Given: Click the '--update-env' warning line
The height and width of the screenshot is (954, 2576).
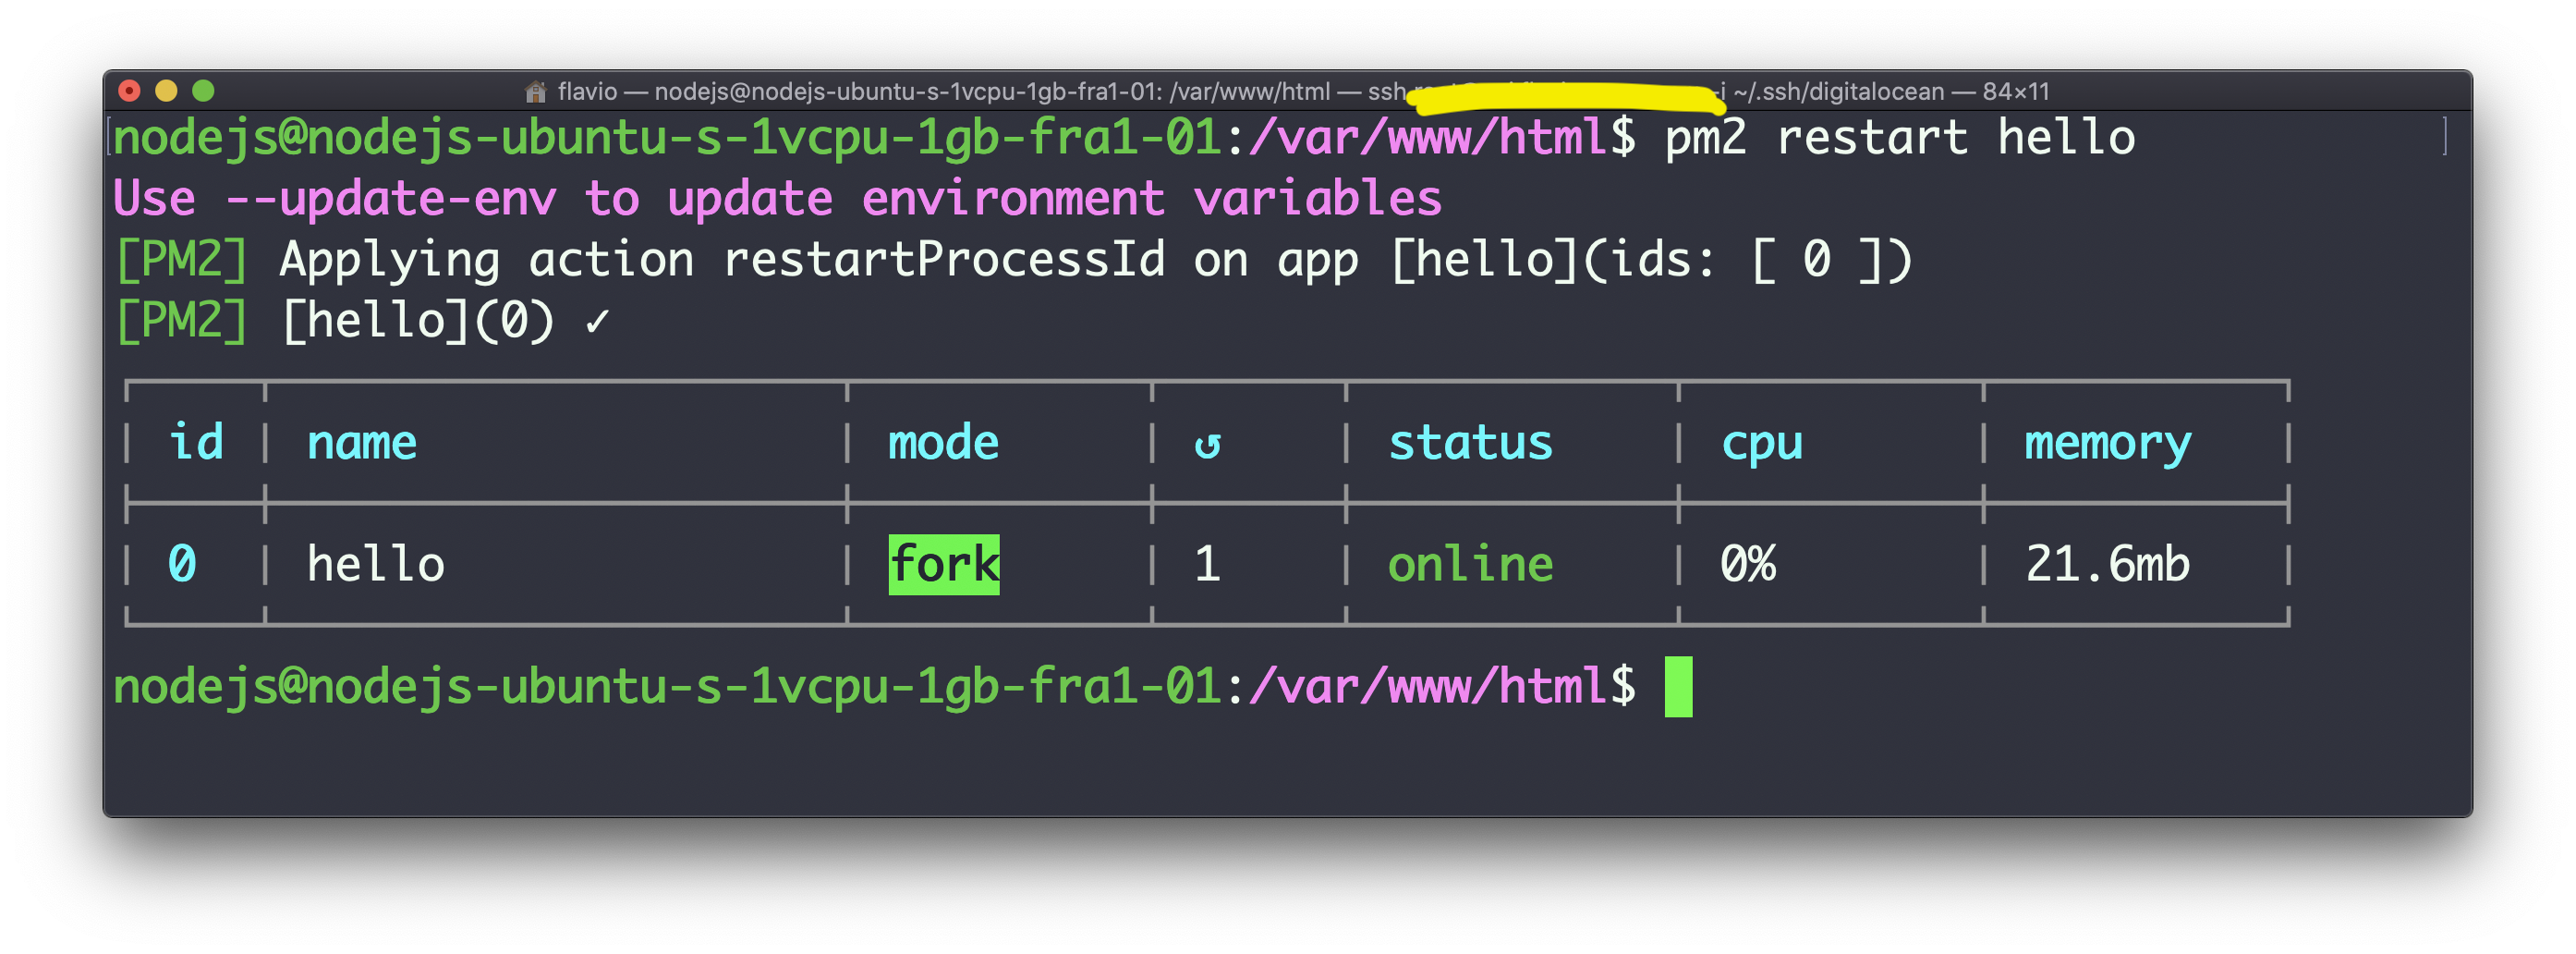Looking at the screenshot, I should coord(777,199).
